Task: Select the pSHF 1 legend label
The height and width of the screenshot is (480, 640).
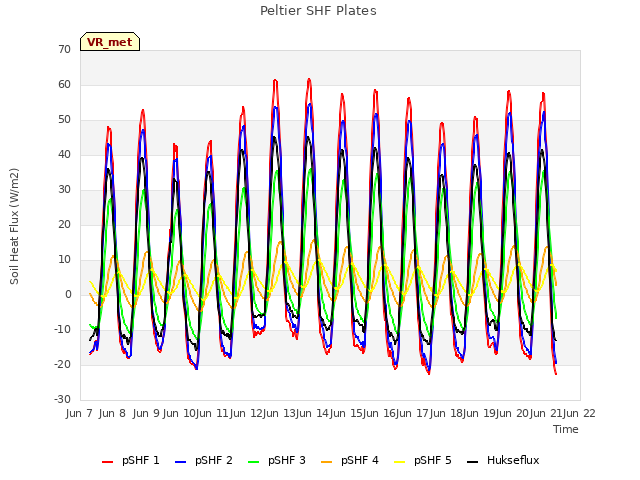Action: tap(141, 460)
